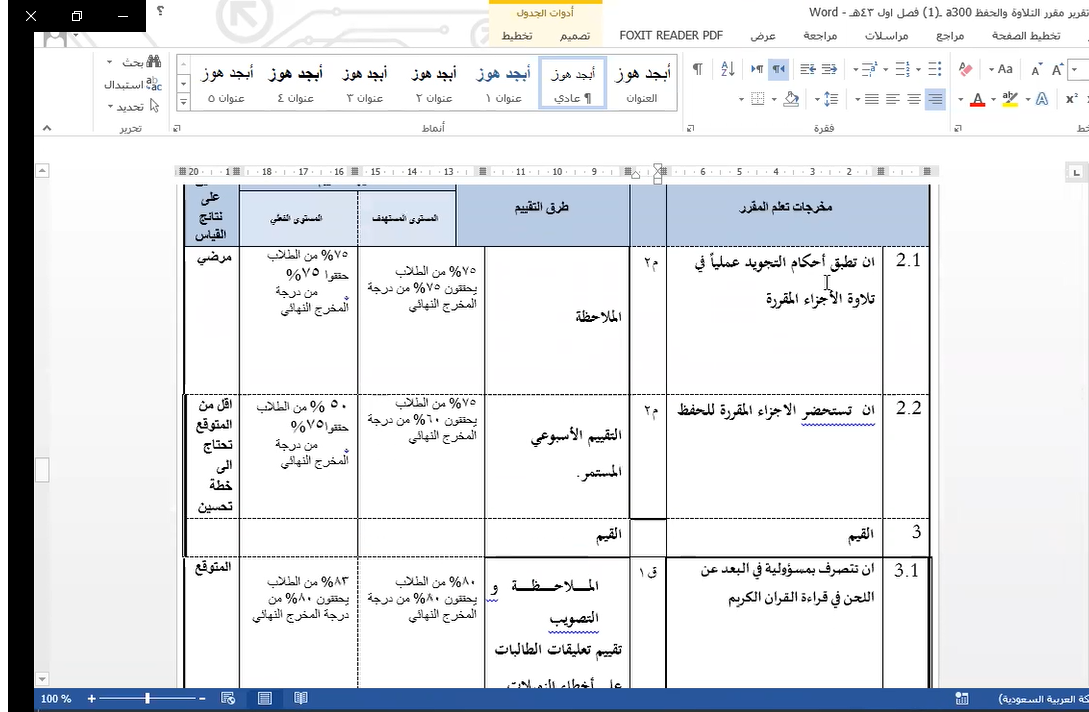Click the justify text alignment icon

click(x=870, y=99)
